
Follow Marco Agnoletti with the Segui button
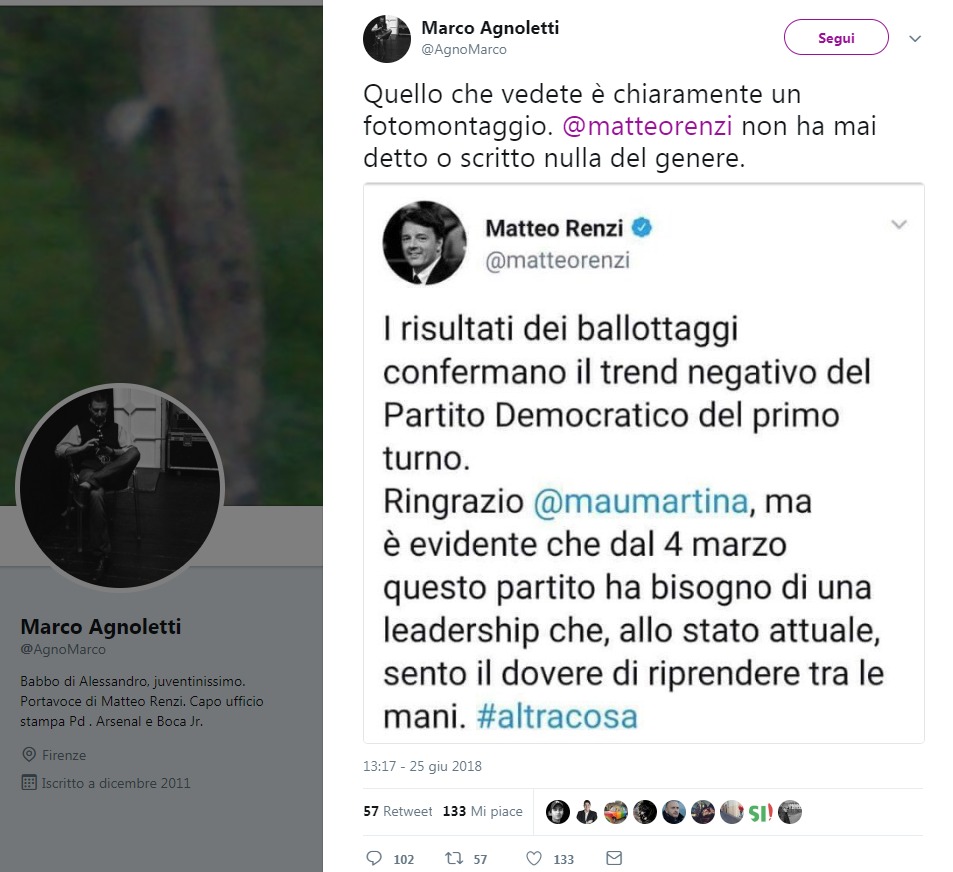[x=836, y=38]
